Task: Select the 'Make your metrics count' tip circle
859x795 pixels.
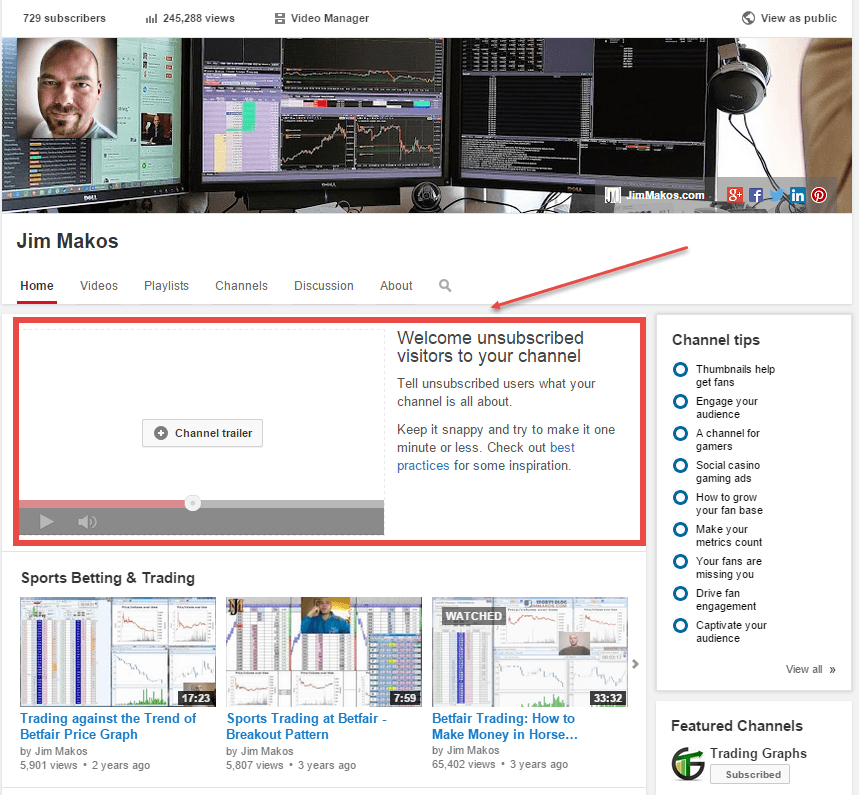Action: (x=680, y=529)
